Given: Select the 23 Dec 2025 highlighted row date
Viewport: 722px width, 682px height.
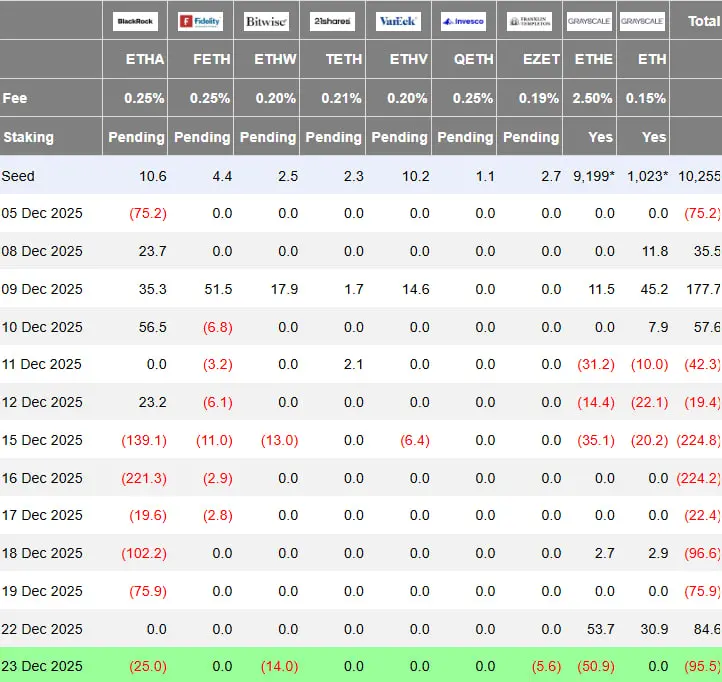Looking at the screenshot, I should pos(42,666).
